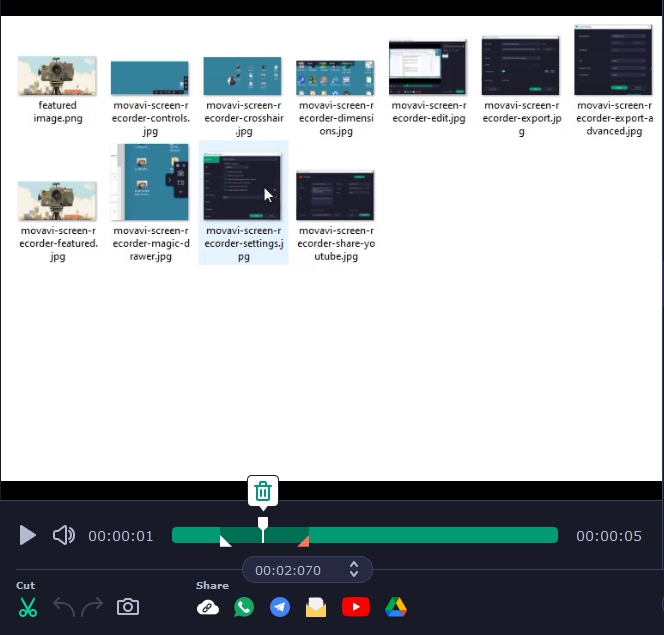Select movavi-screen-recorder-featured.jpg thumbnail
Screen dimensions: 664x635
tap(57, 201)
